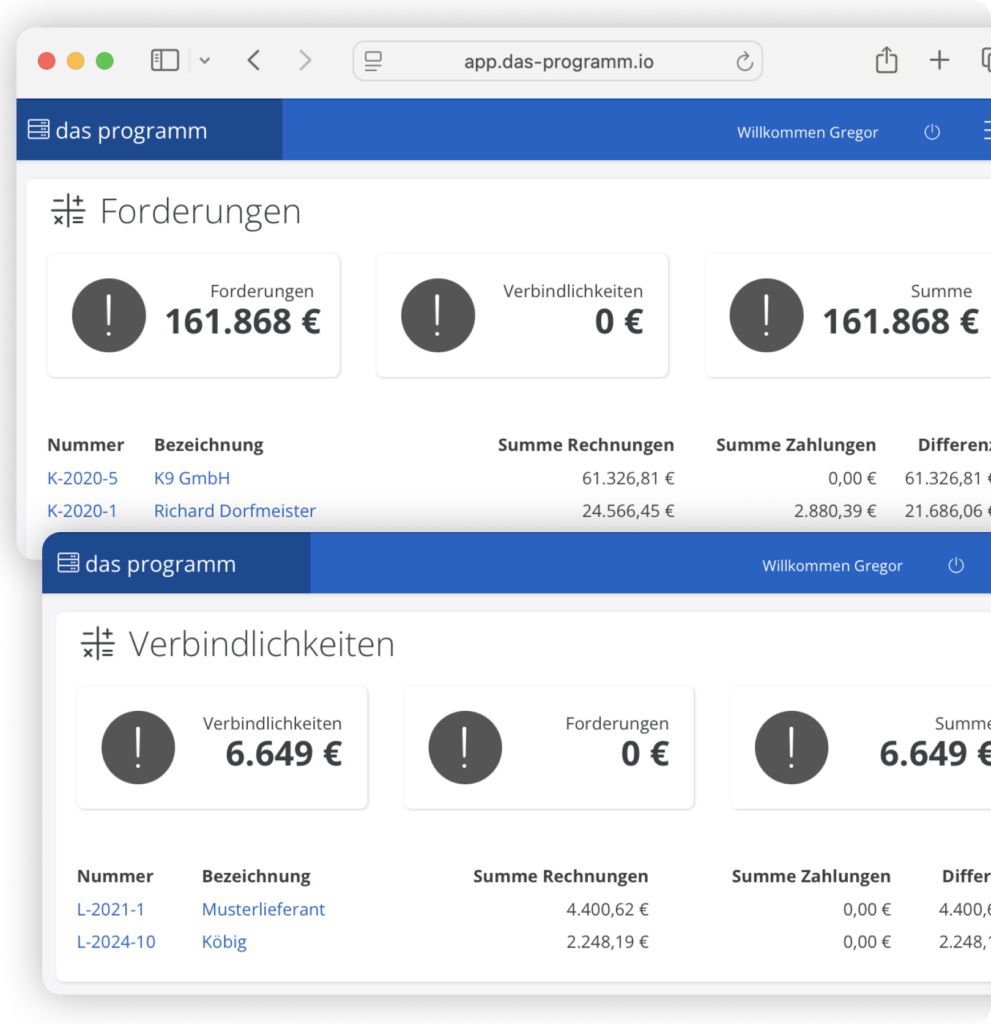Open the Safari share icon

886,60
